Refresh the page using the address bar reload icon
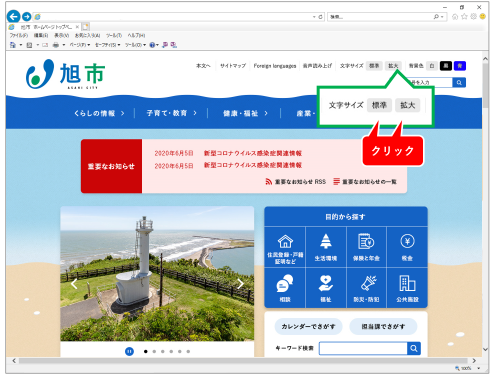The width and height of the screenshot is (500, 375). [x=320, y=17]
